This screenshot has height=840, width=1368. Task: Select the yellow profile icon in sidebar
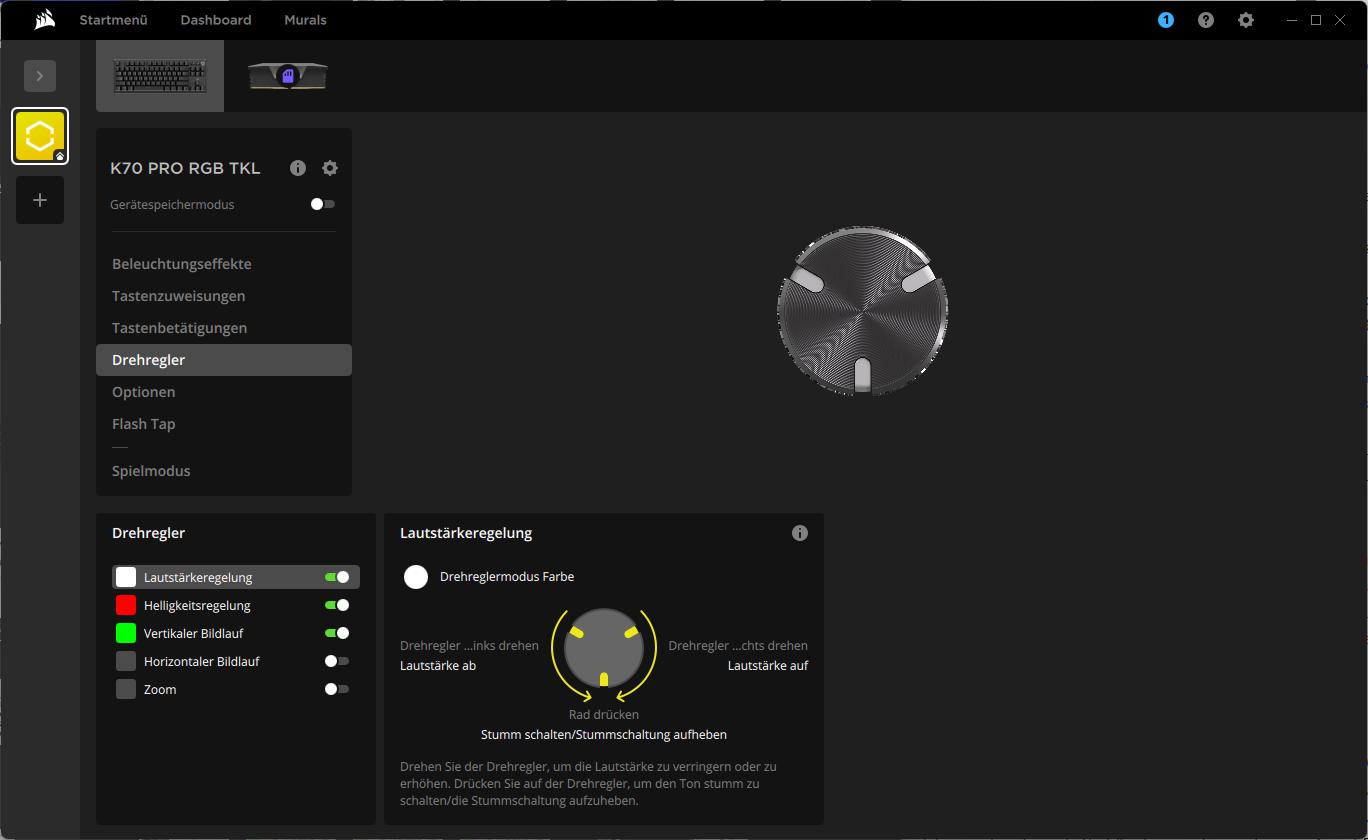click(x=40, y=136)
